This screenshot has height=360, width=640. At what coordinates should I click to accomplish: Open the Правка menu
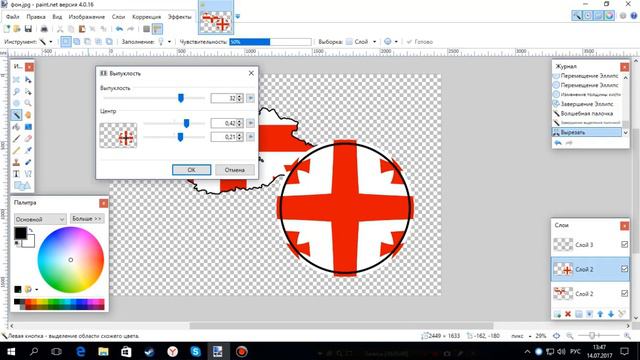point(36,17)
